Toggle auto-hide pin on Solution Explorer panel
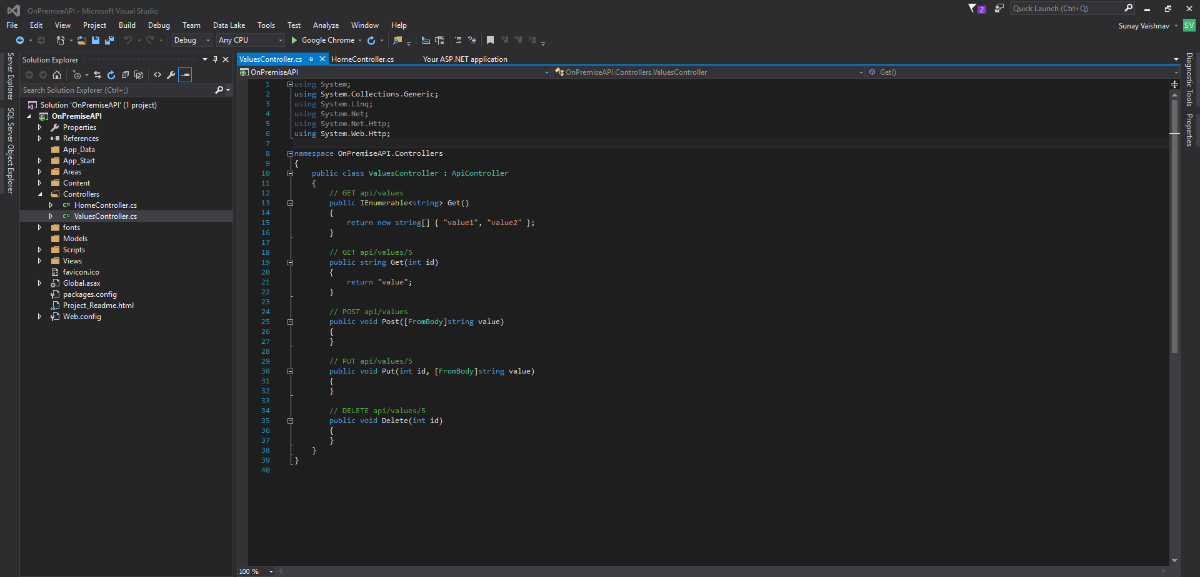 pos(214,59)
